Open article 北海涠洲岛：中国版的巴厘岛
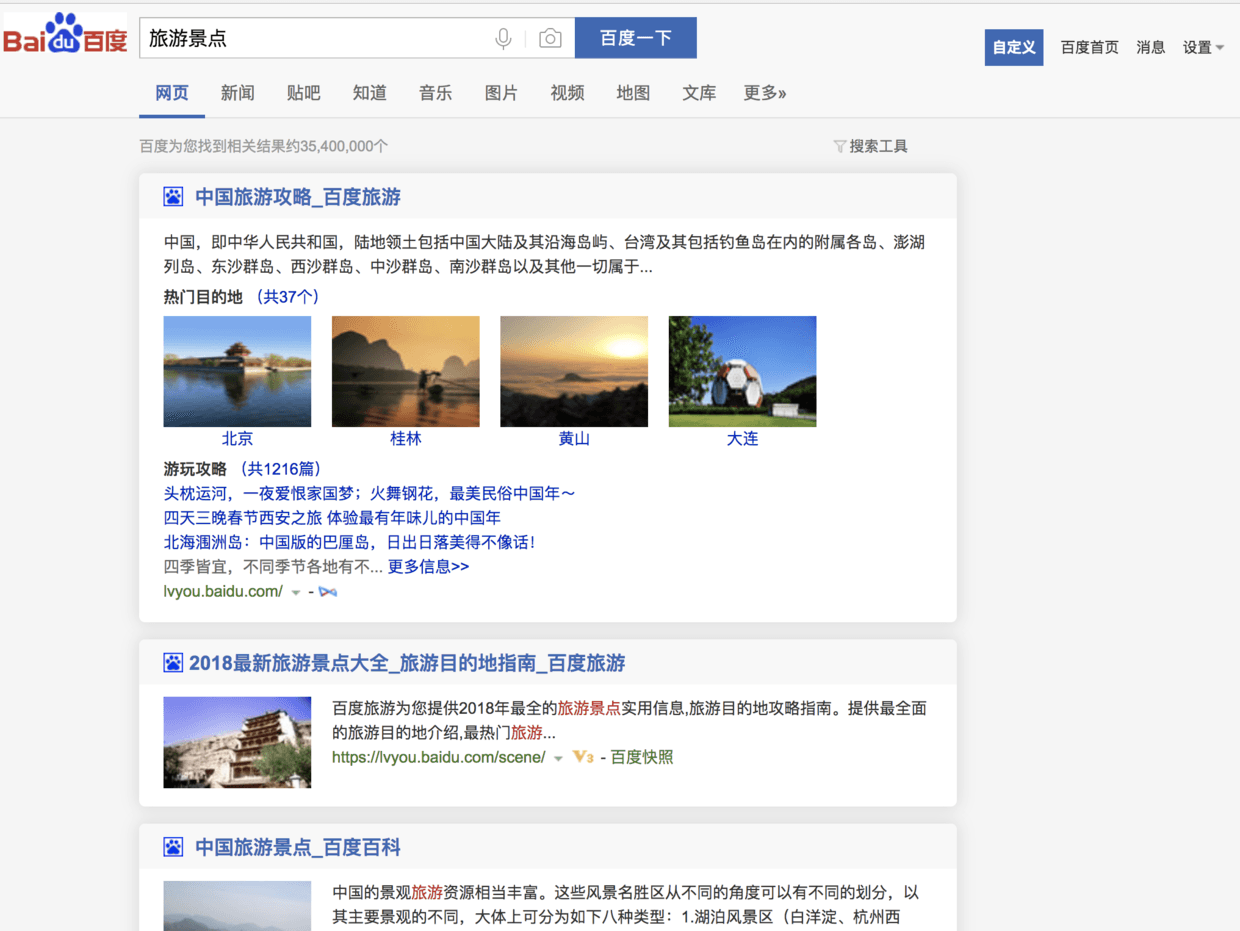Viewport: 1240px width, 931px height. (x=350, y=543)
